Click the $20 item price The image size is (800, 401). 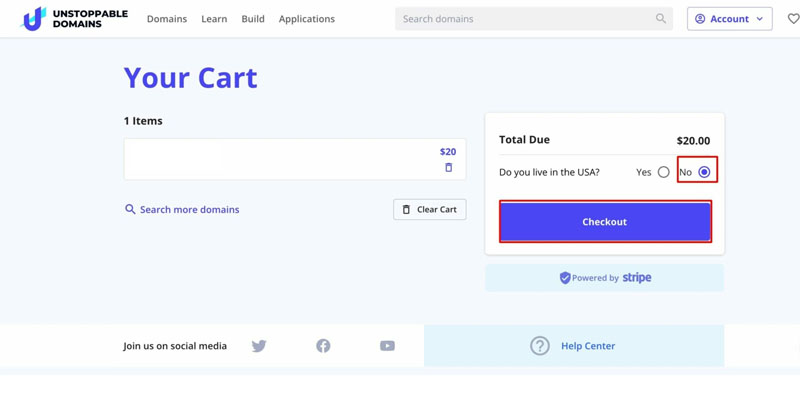(448, 152)
